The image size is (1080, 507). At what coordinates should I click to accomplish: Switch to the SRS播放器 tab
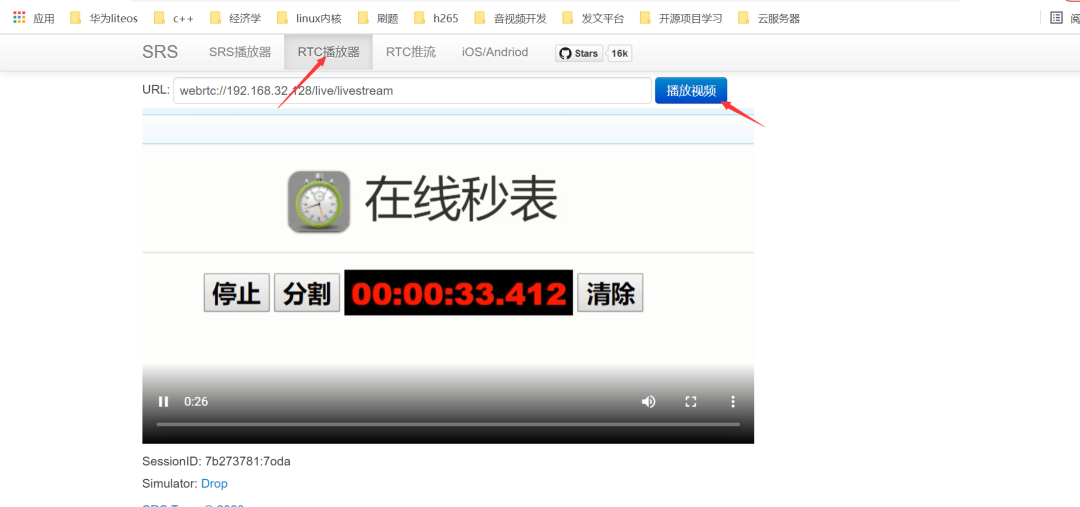(240, 52)
